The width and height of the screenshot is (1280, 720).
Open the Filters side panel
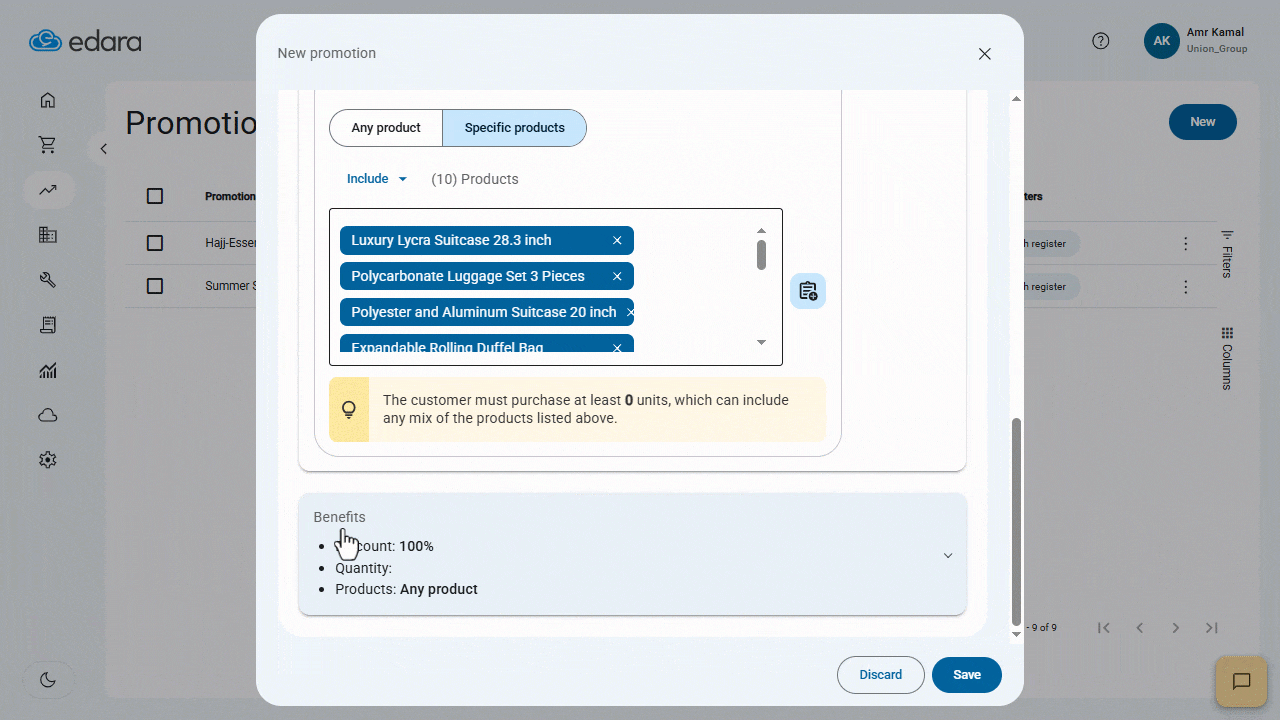coord(1227,253)
